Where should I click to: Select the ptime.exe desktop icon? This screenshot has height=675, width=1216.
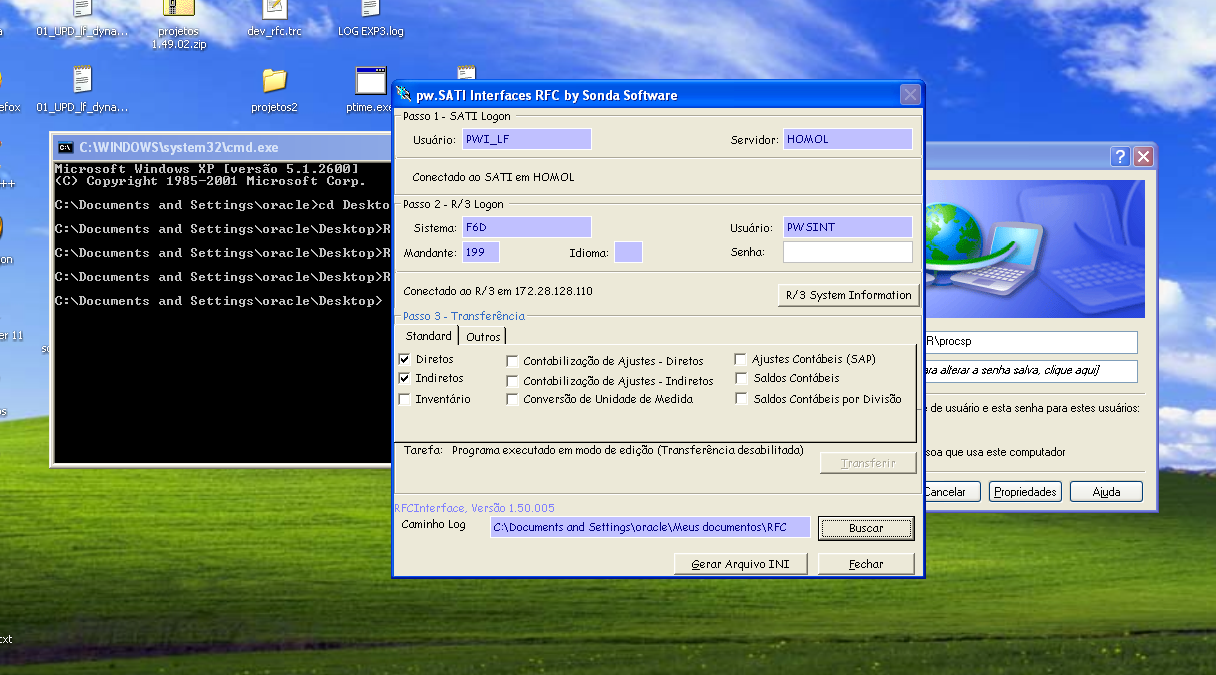370,81
